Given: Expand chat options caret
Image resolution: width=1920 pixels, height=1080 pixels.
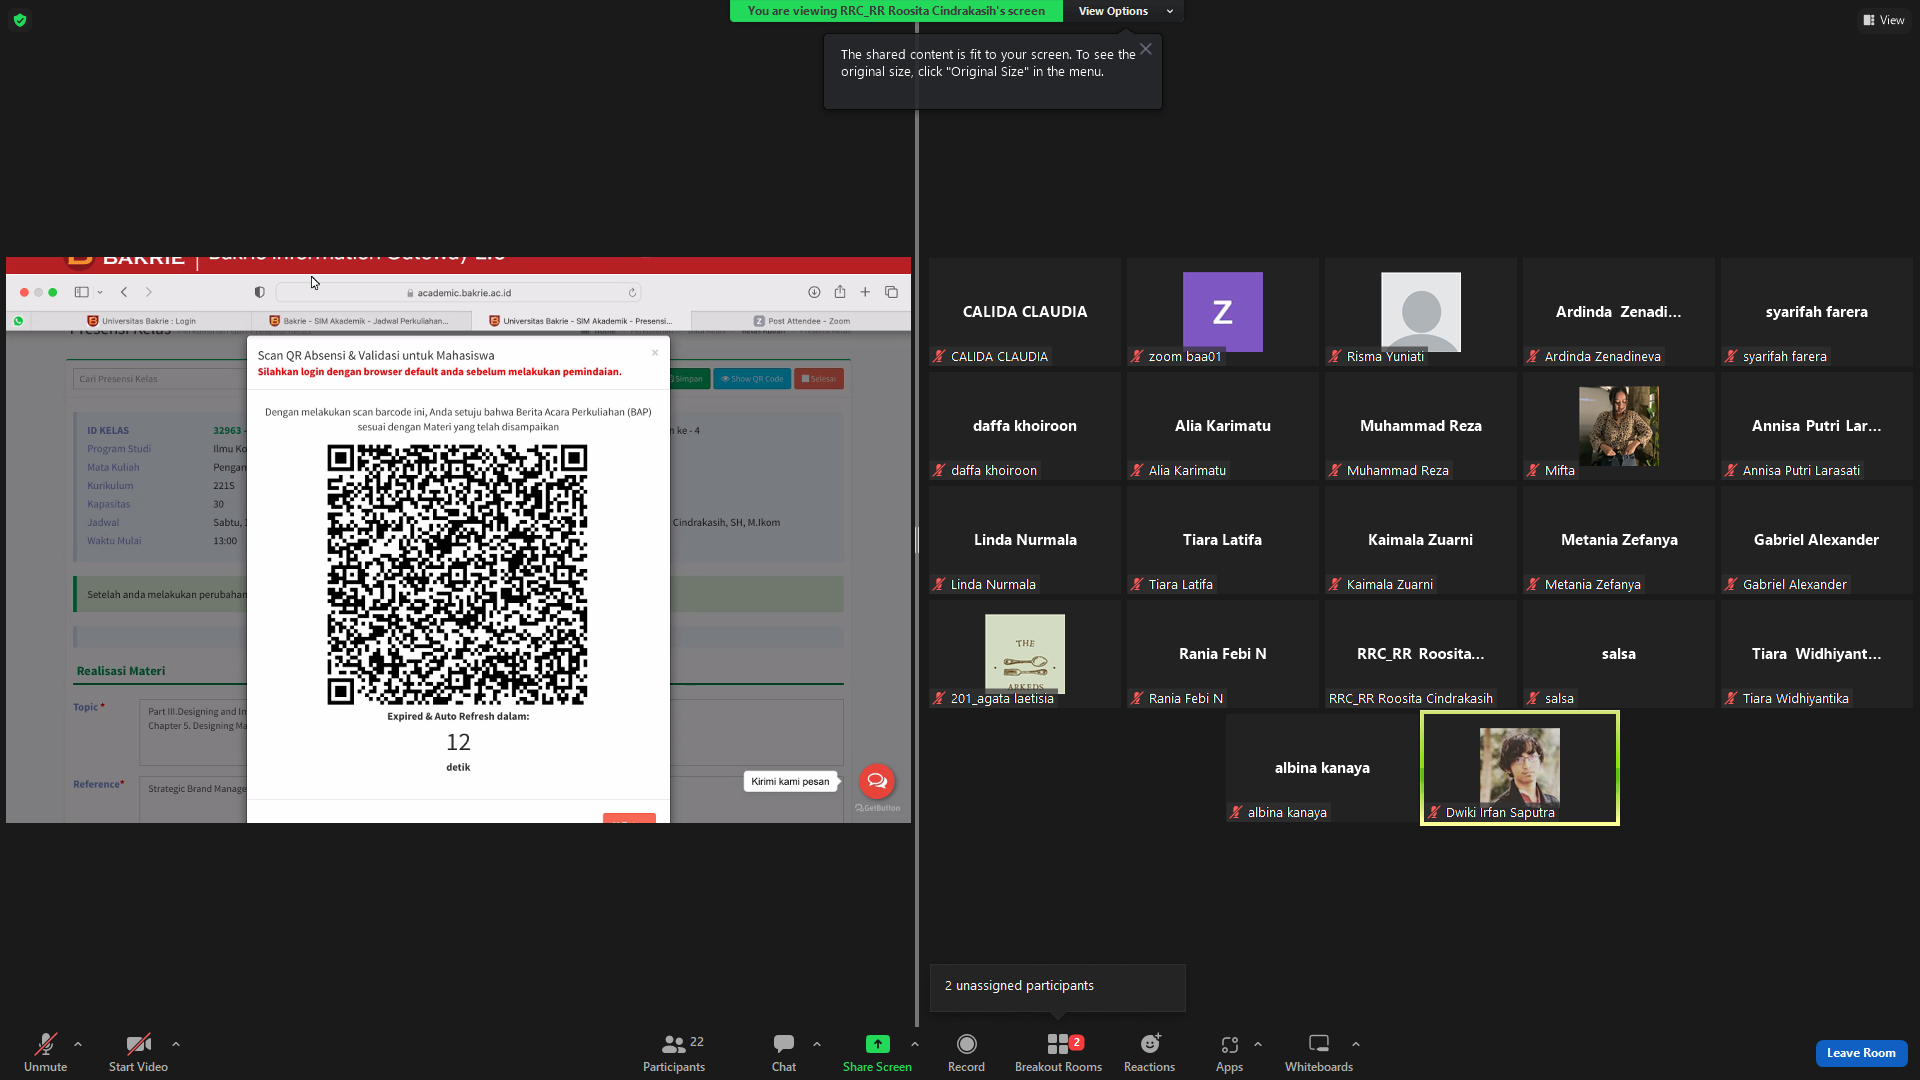Looking at the screenshot, I should pos(817,1044).
